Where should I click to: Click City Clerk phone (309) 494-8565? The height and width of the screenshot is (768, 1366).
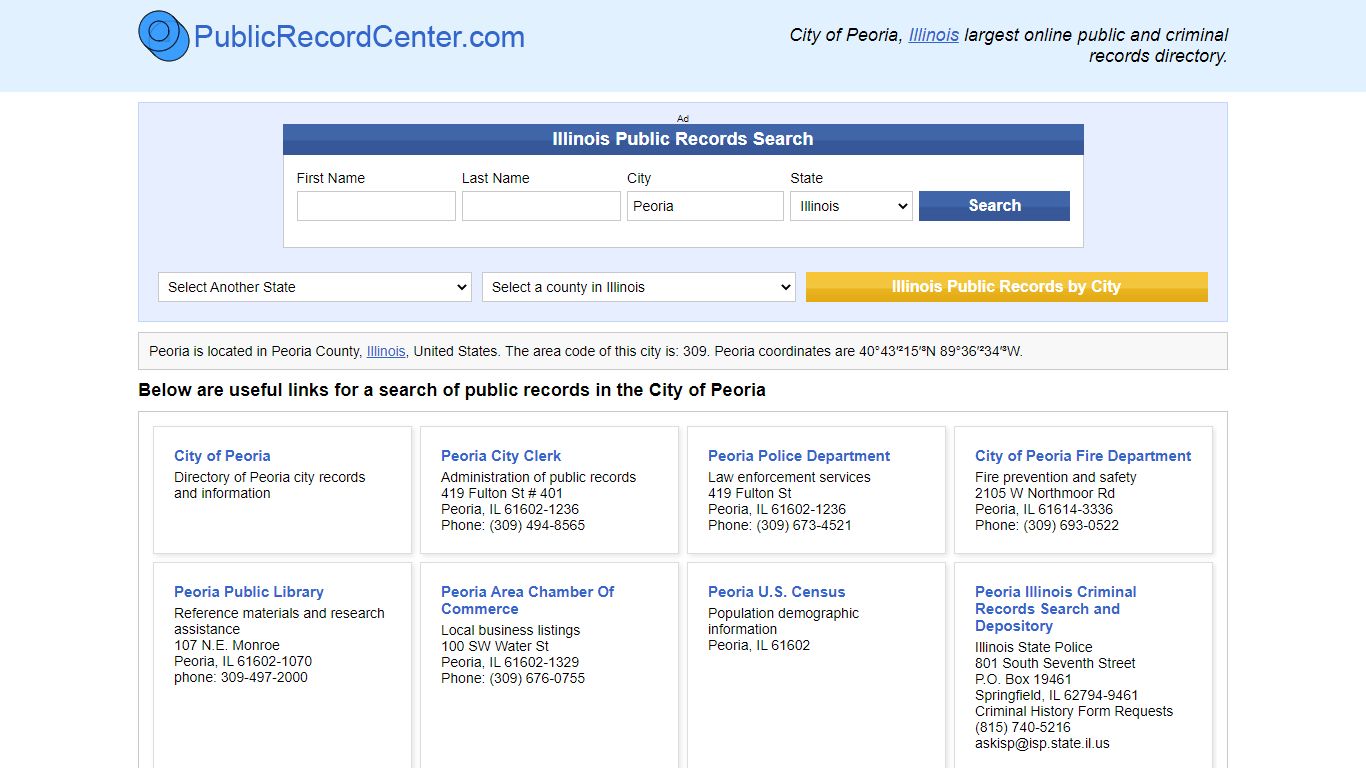(537, 525)
